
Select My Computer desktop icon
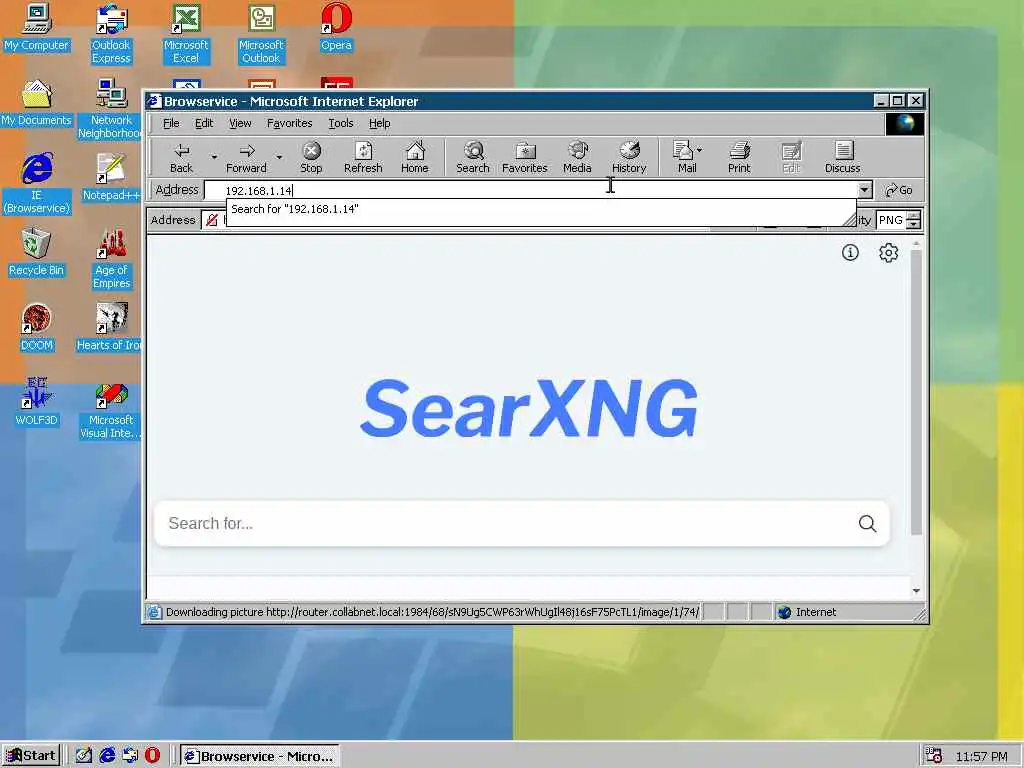(x=36, y=27)
